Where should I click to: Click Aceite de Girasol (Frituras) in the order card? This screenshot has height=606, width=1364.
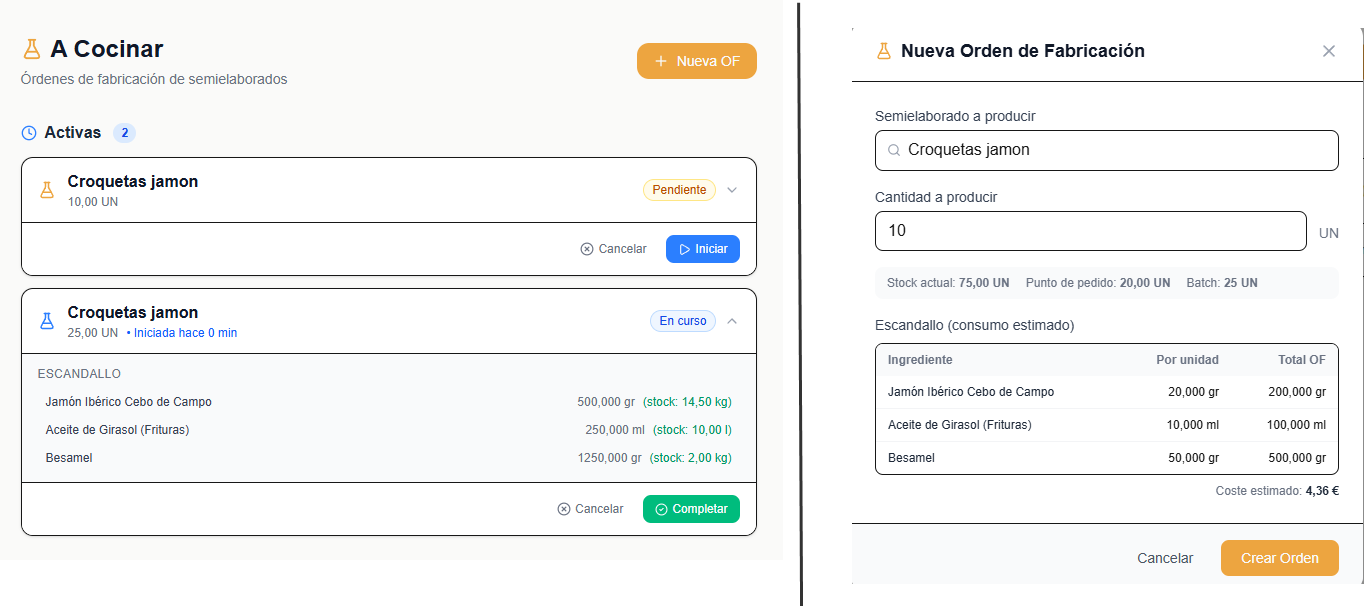coord(117,430)
